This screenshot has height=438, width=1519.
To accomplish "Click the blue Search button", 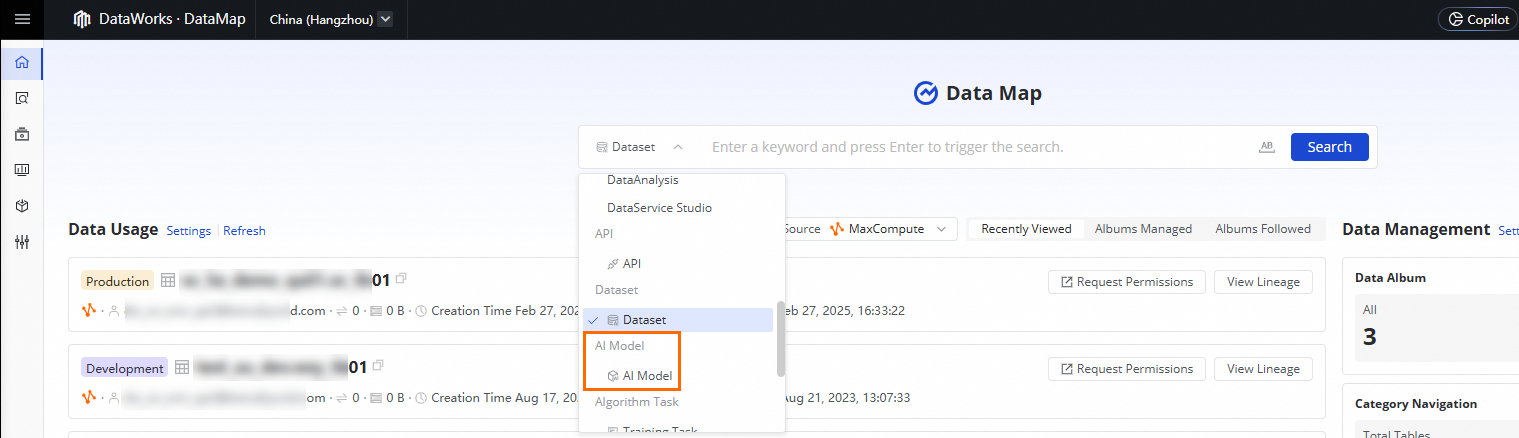I will click(1329, 147).
